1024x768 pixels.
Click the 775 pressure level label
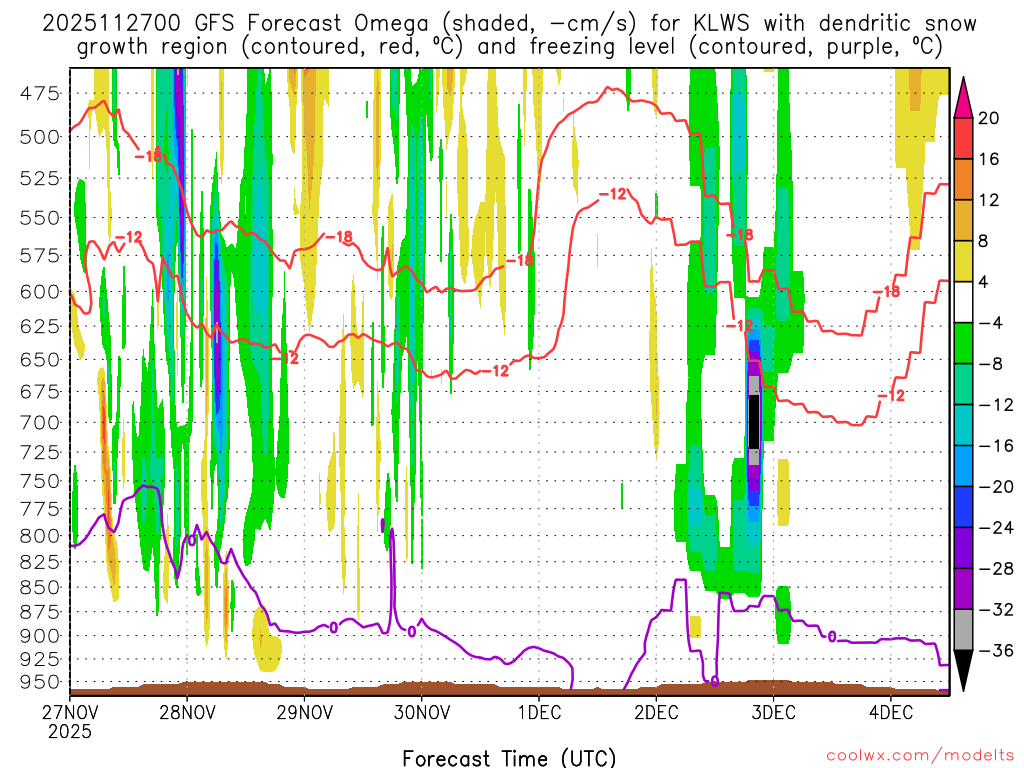[40, 509]
